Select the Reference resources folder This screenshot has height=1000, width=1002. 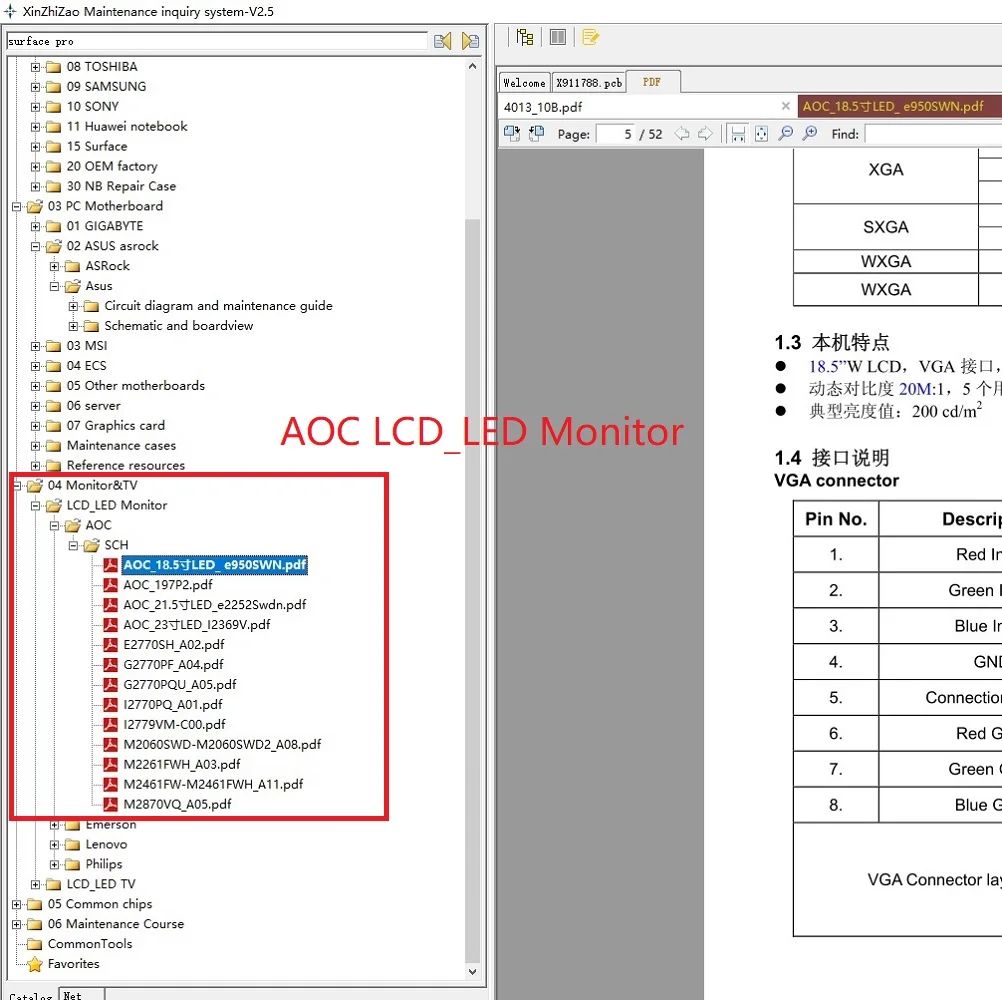126,465
